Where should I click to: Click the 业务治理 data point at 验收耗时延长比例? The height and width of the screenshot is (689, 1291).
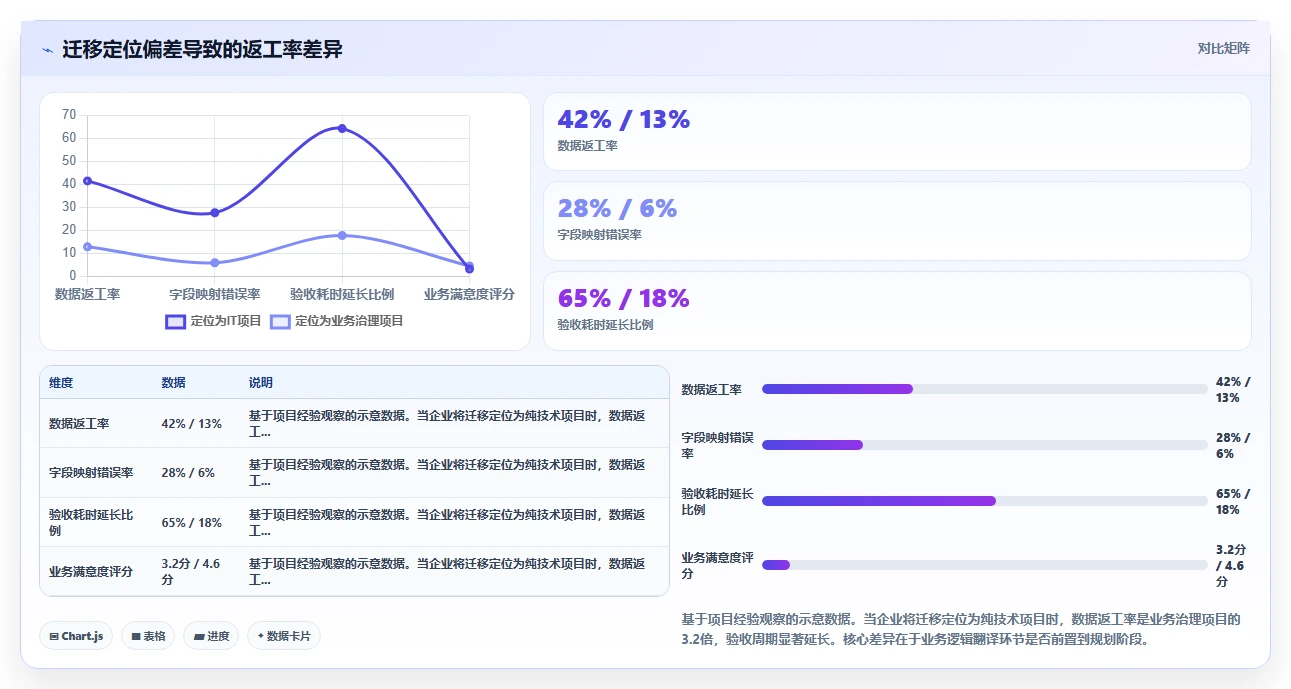coord(342,235)
